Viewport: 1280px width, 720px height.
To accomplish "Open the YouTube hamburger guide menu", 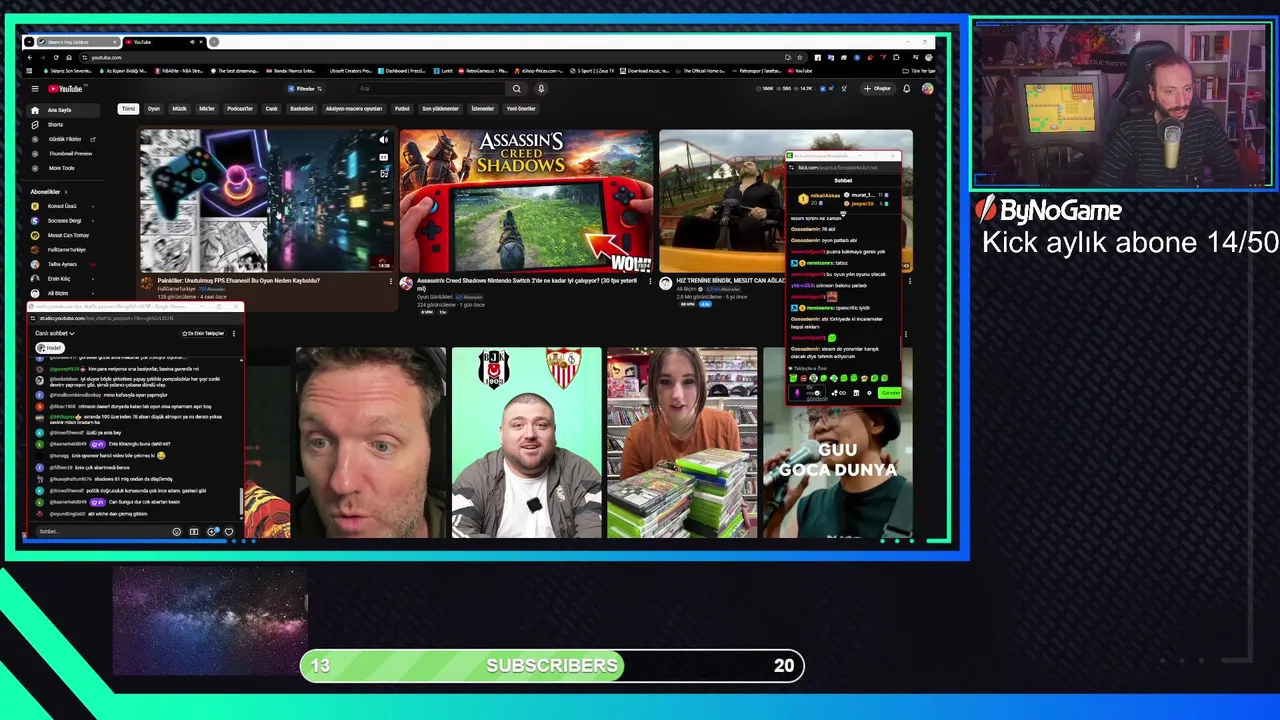I will 35,89.
